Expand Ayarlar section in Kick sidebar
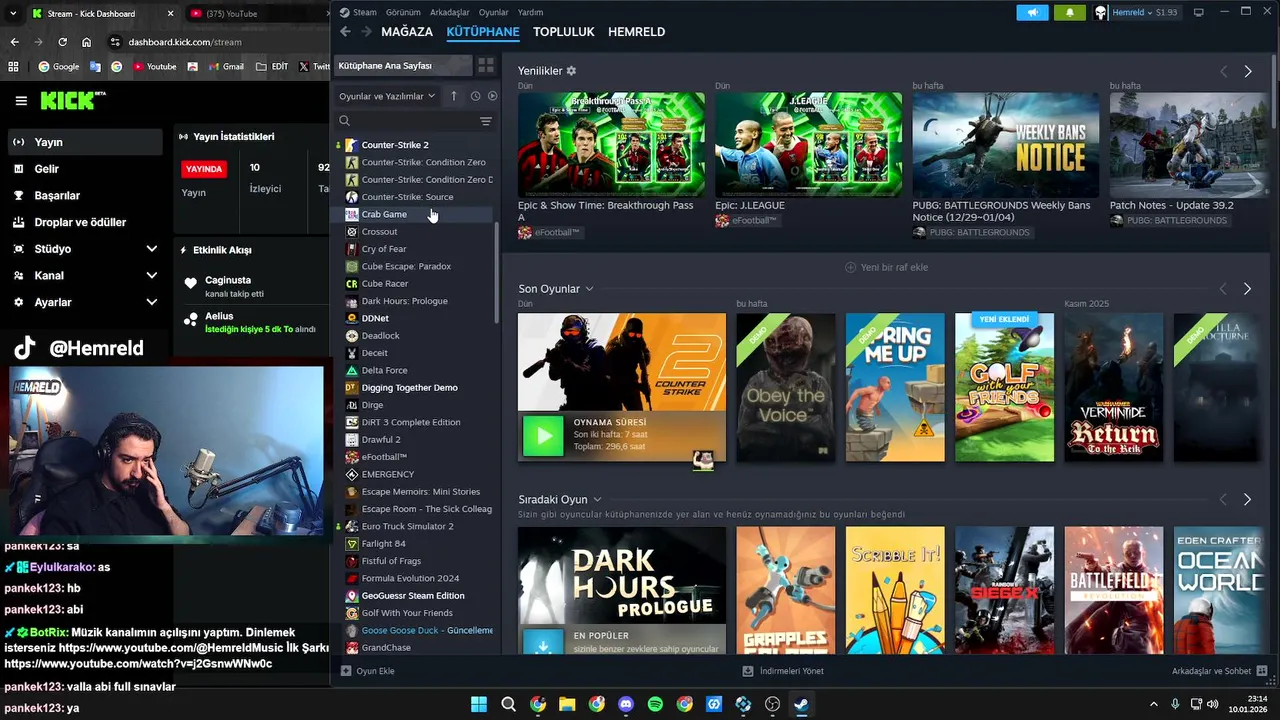Viewport: 1280px width, 720px height. point(151,302)
